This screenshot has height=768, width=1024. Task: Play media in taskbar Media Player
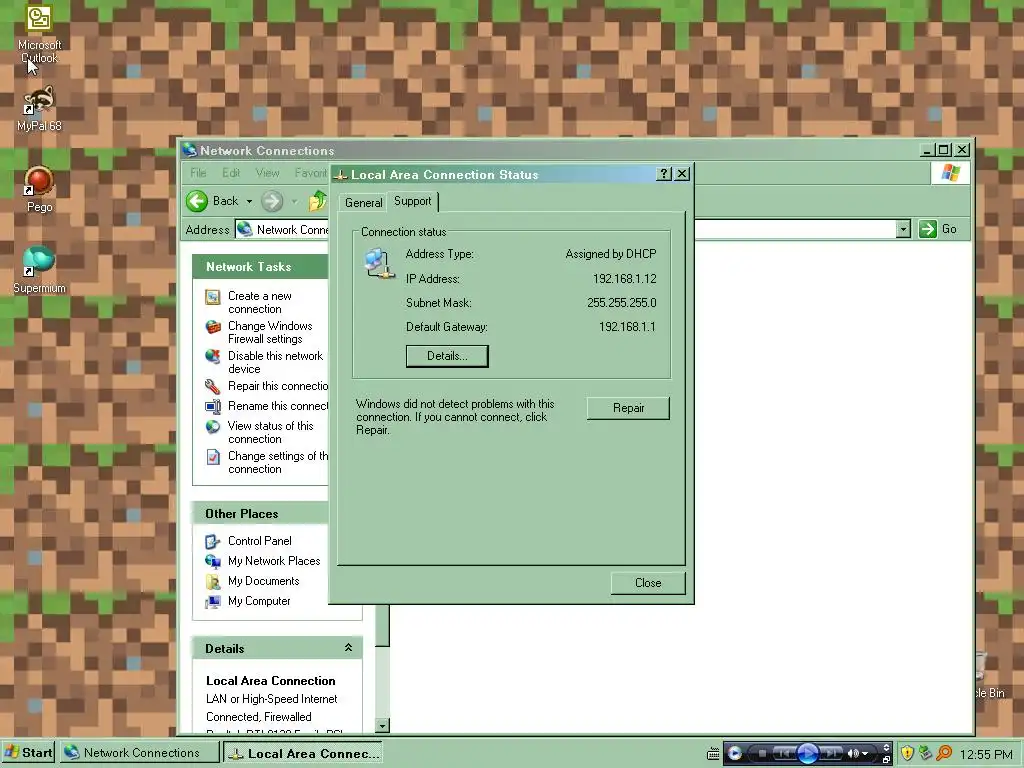pos(808,754)
